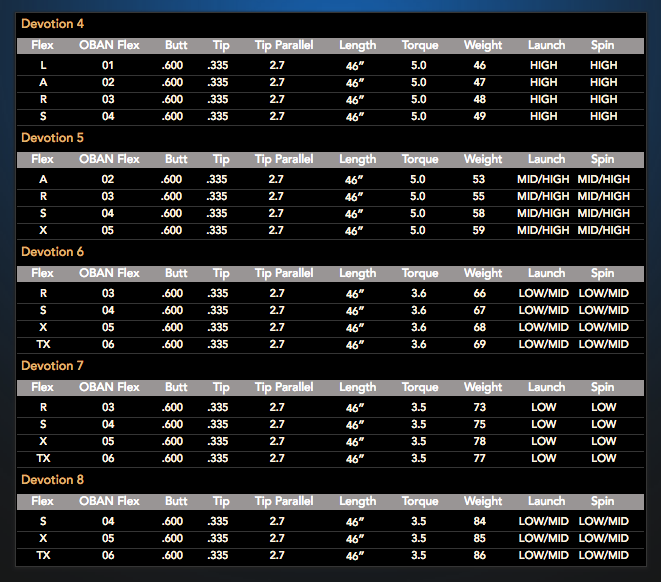Viewport: 661px width, 582px height.
Task: Click LOW/MID spin in Devotion 8 row S
Action: [x=604, y=521]
